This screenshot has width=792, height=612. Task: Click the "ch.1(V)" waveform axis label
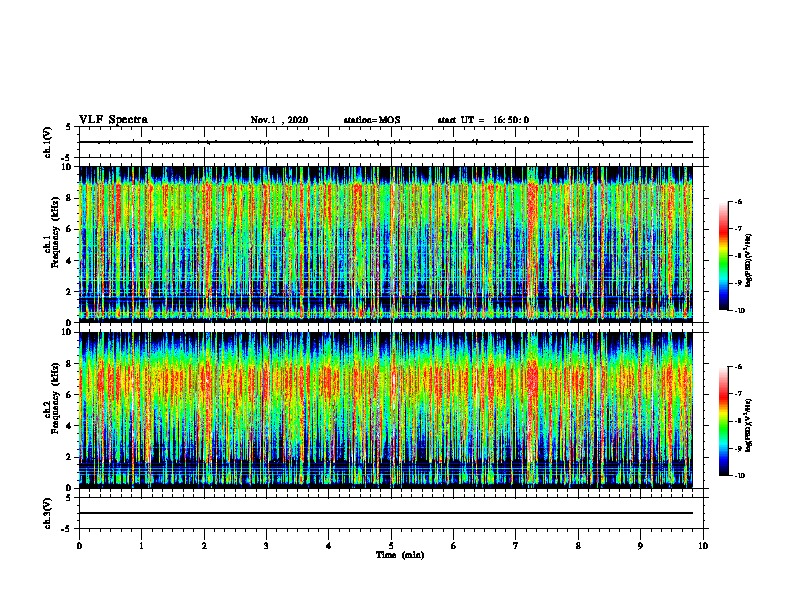(48, 142)
